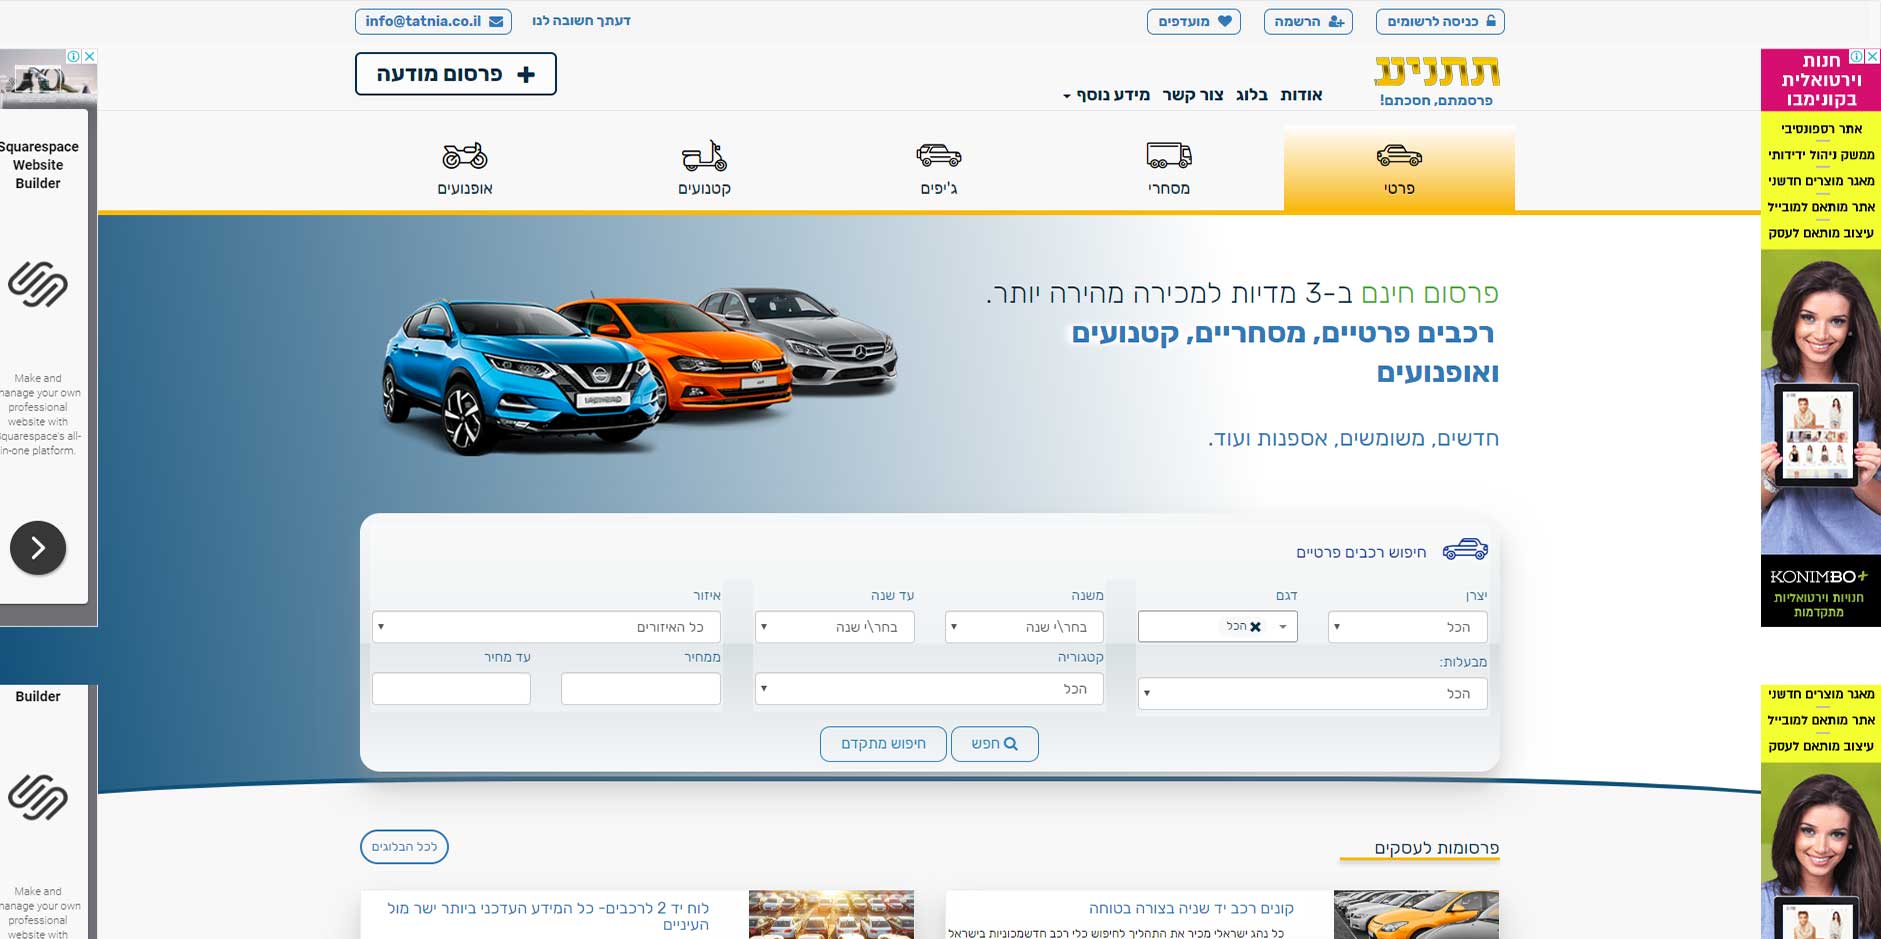Click the לכל הבלוגים all blogs button
Screen dimensions: 1881x939
tap(404, 847)
